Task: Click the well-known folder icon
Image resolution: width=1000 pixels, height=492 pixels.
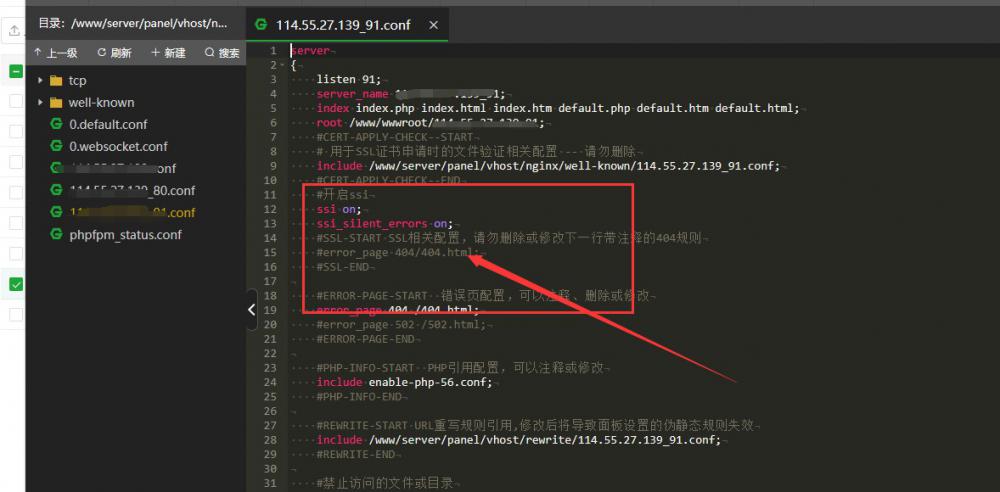Action: click(x=56, y=102)
